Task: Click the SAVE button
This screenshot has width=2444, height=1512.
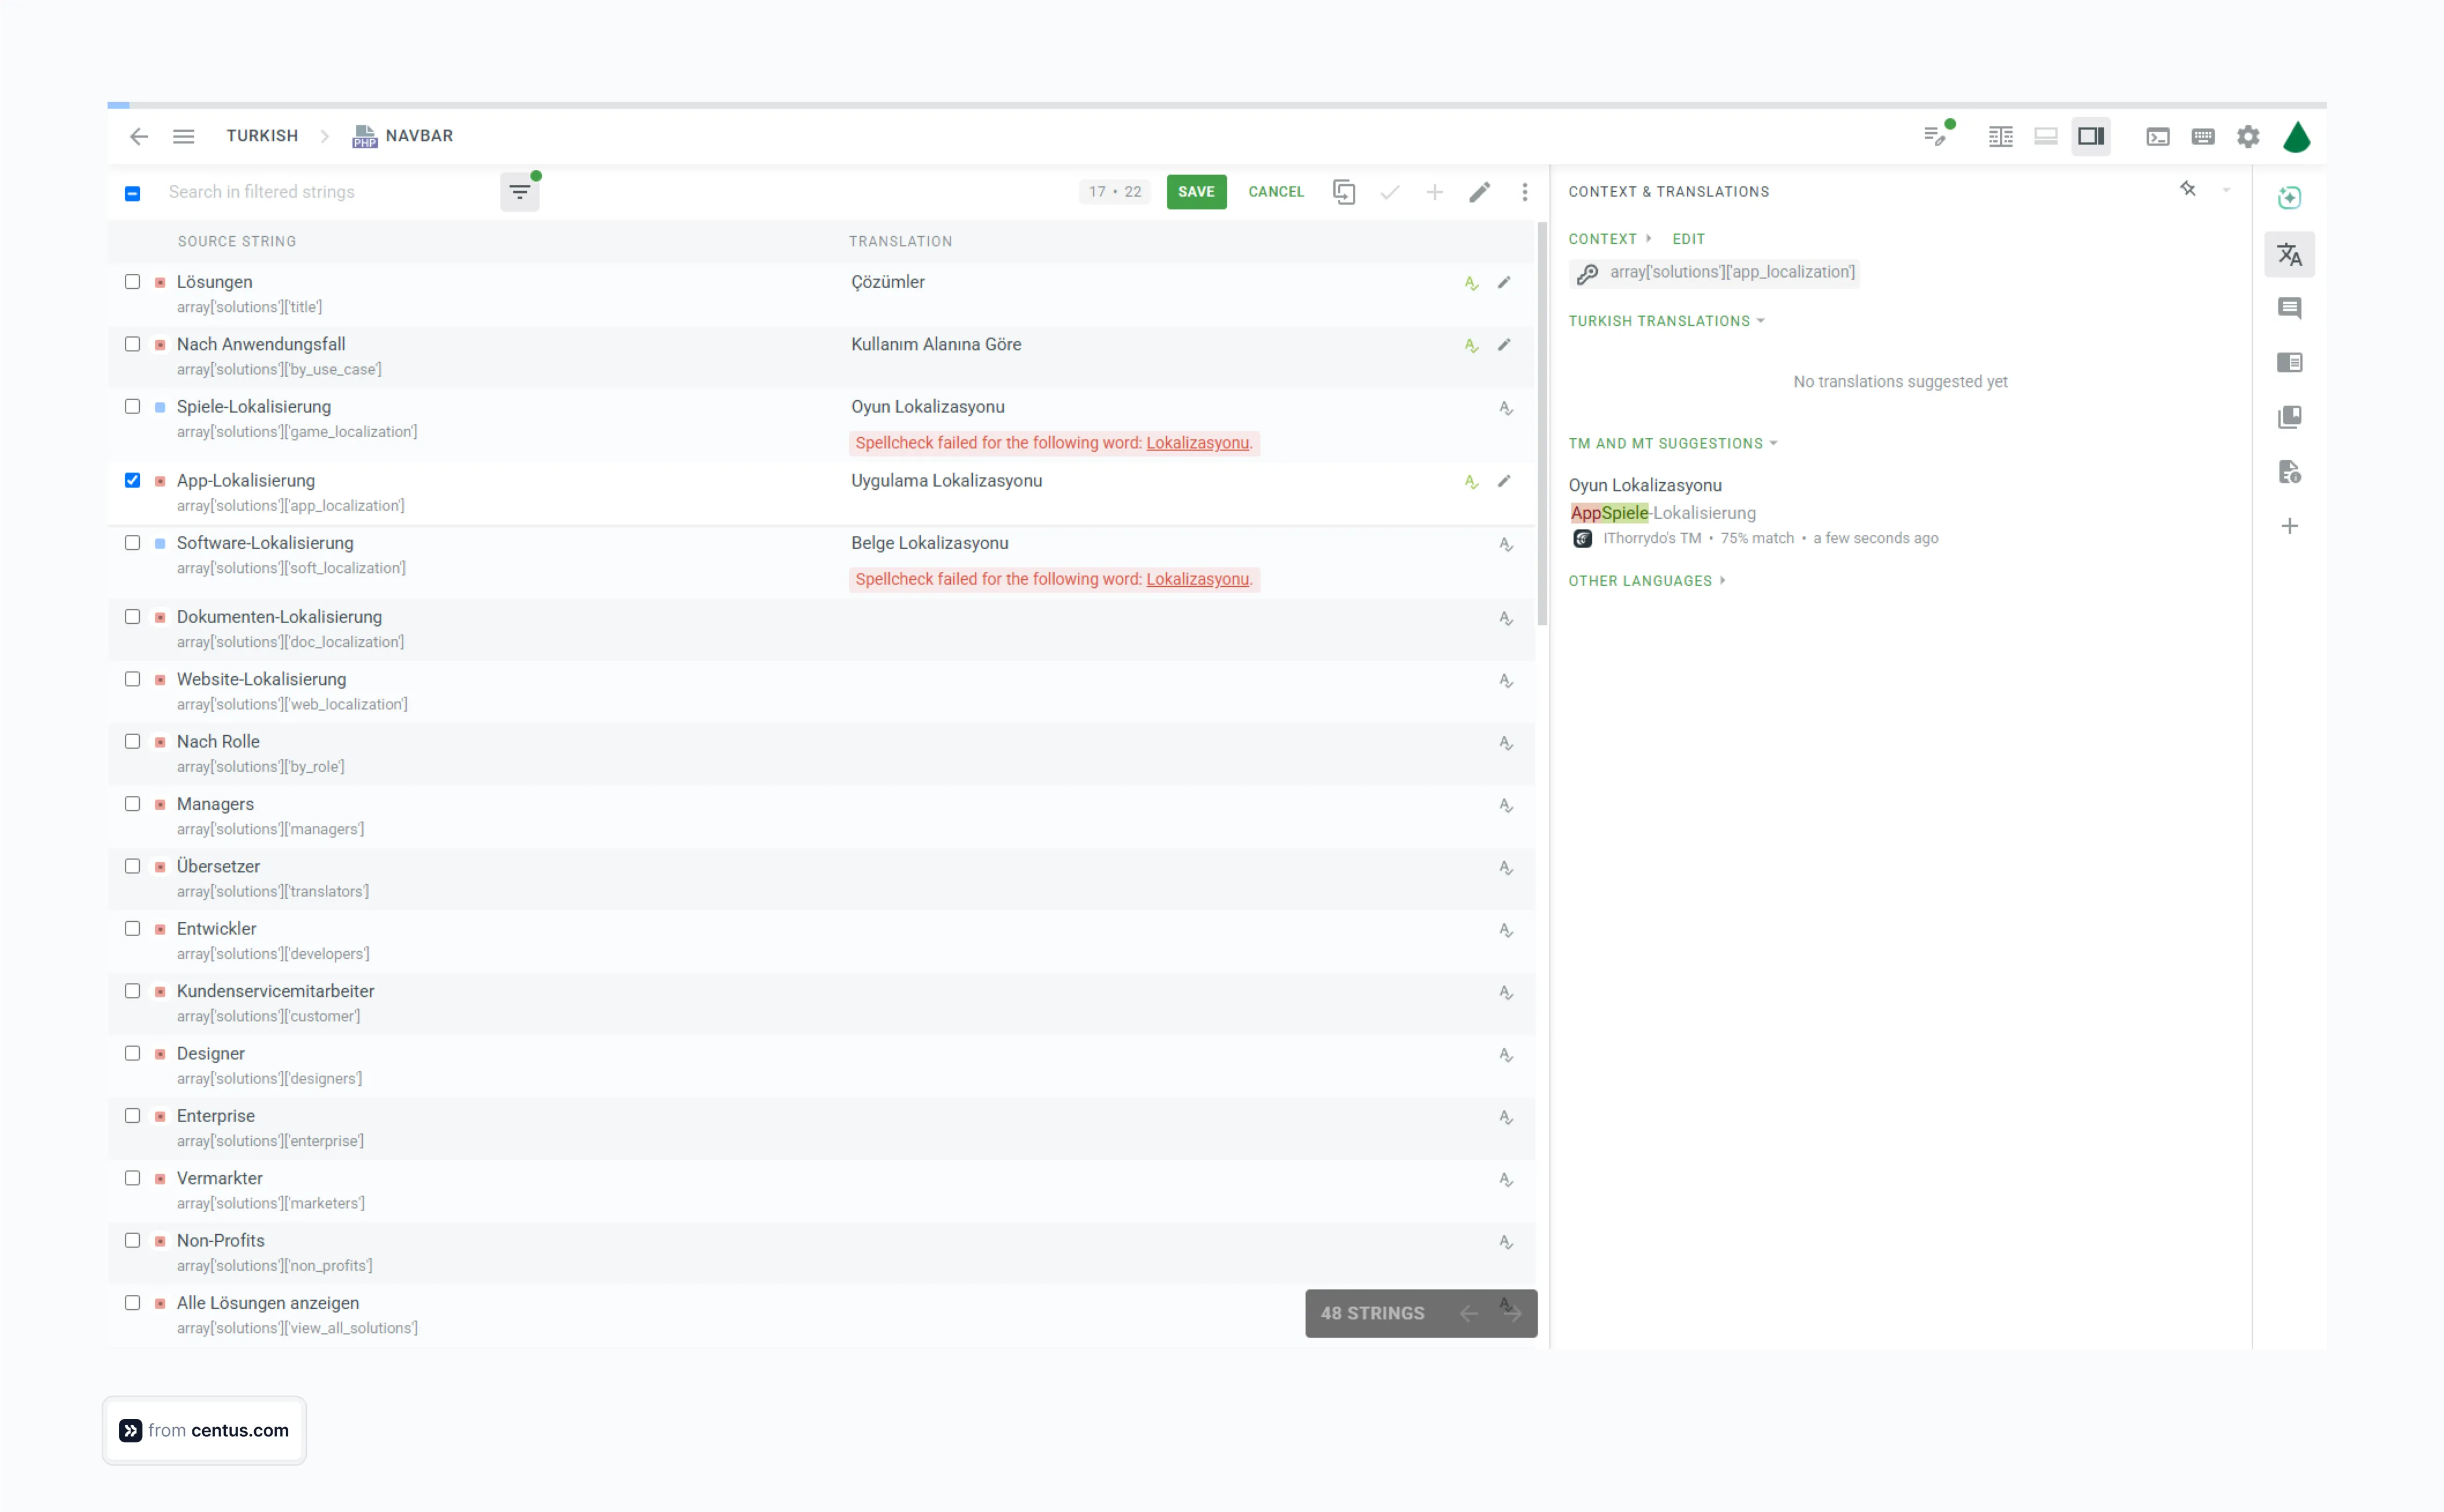Action: [x=1196, y=191]
